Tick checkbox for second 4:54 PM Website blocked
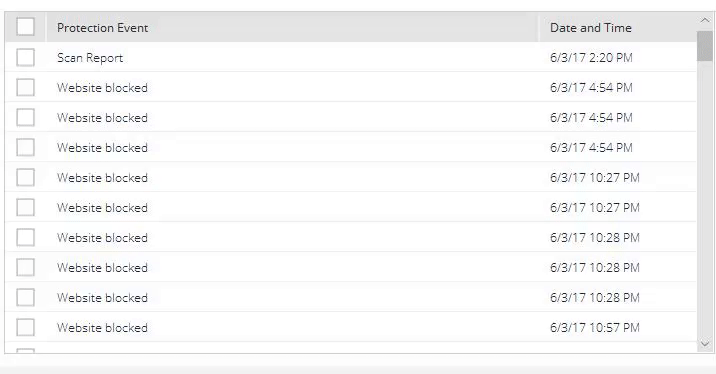 25,117
